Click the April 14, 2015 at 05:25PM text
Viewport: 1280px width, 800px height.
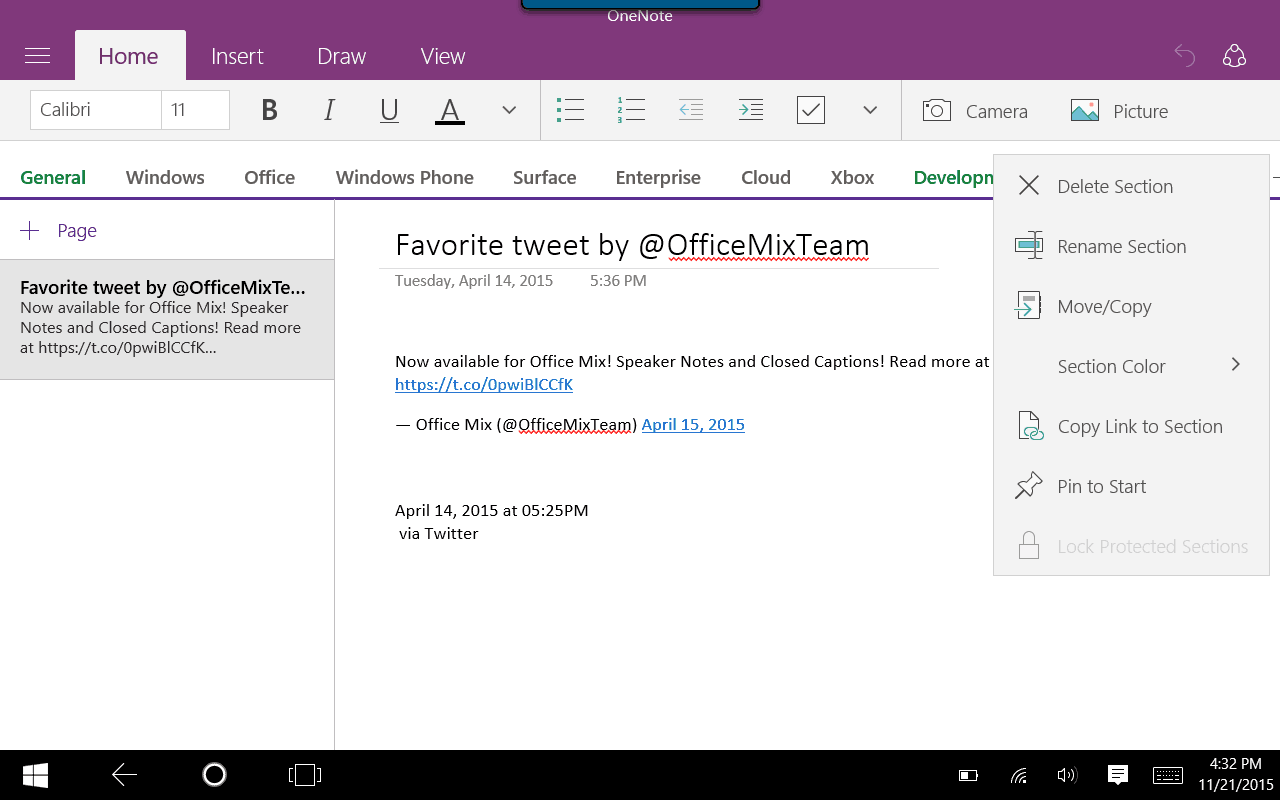click(491, 510)
